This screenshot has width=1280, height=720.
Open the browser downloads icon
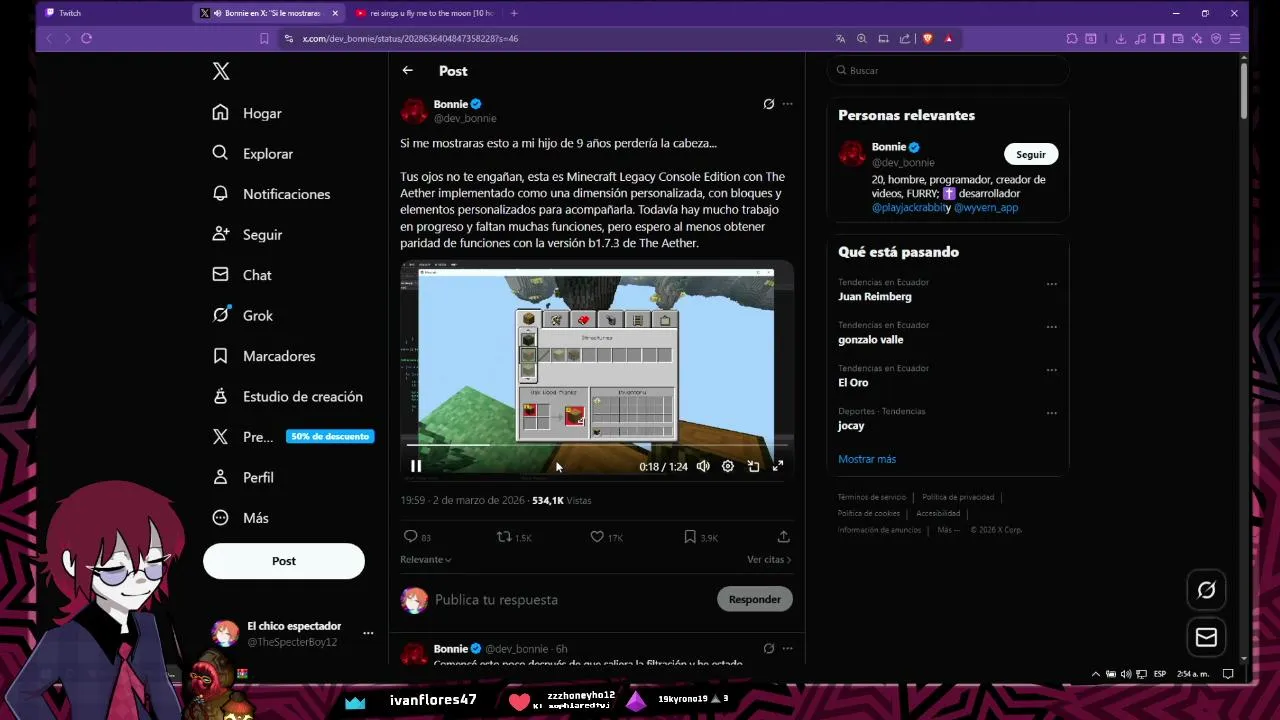pos(1120,38)
